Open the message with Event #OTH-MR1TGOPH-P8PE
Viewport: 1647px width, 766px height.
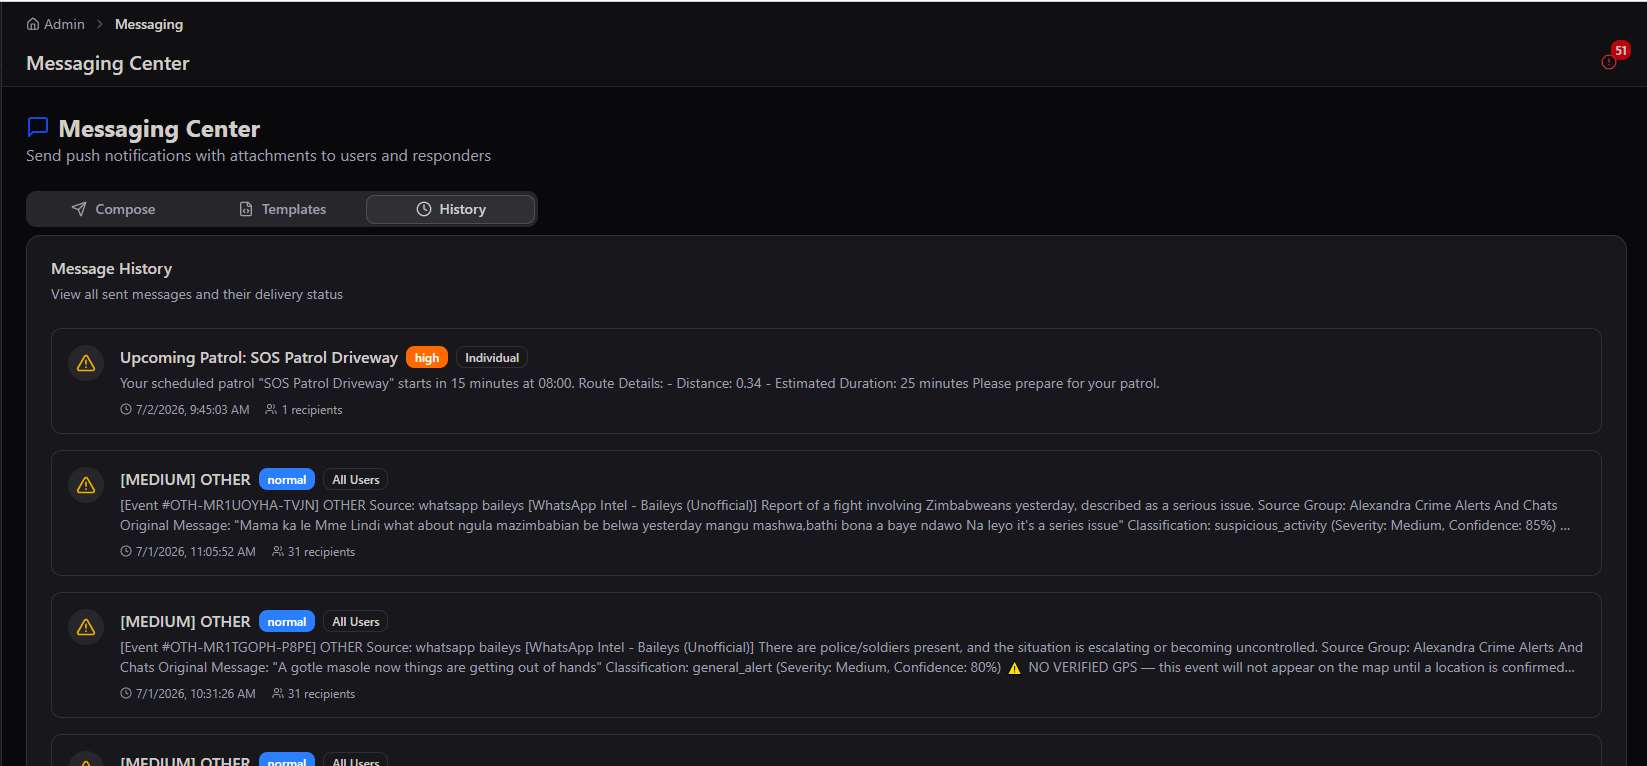(826, 655)
